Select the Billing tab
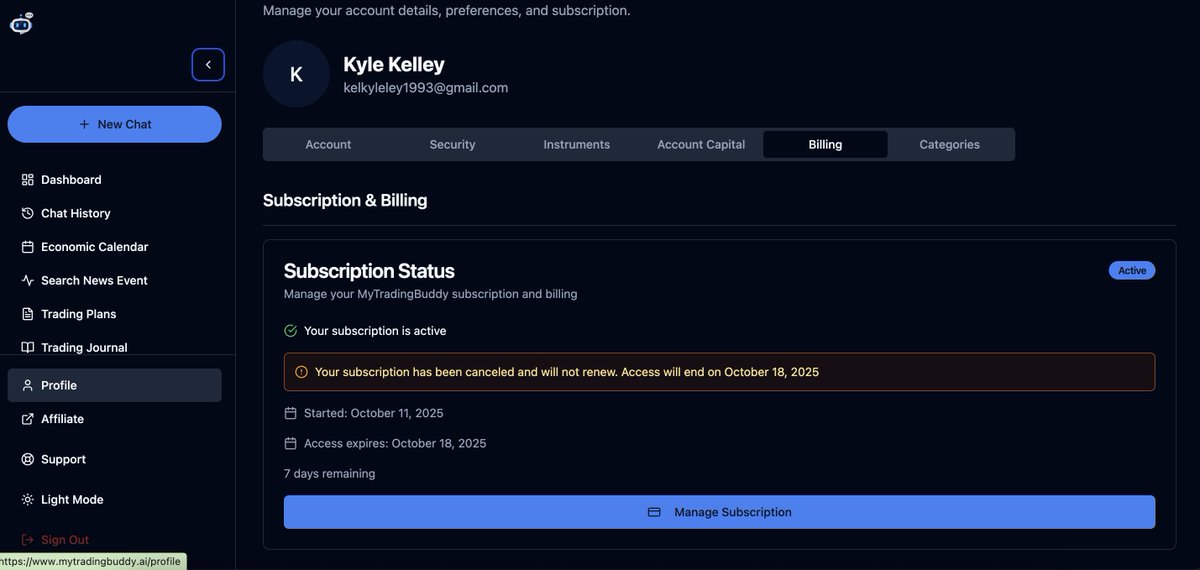 pos(825,144)
